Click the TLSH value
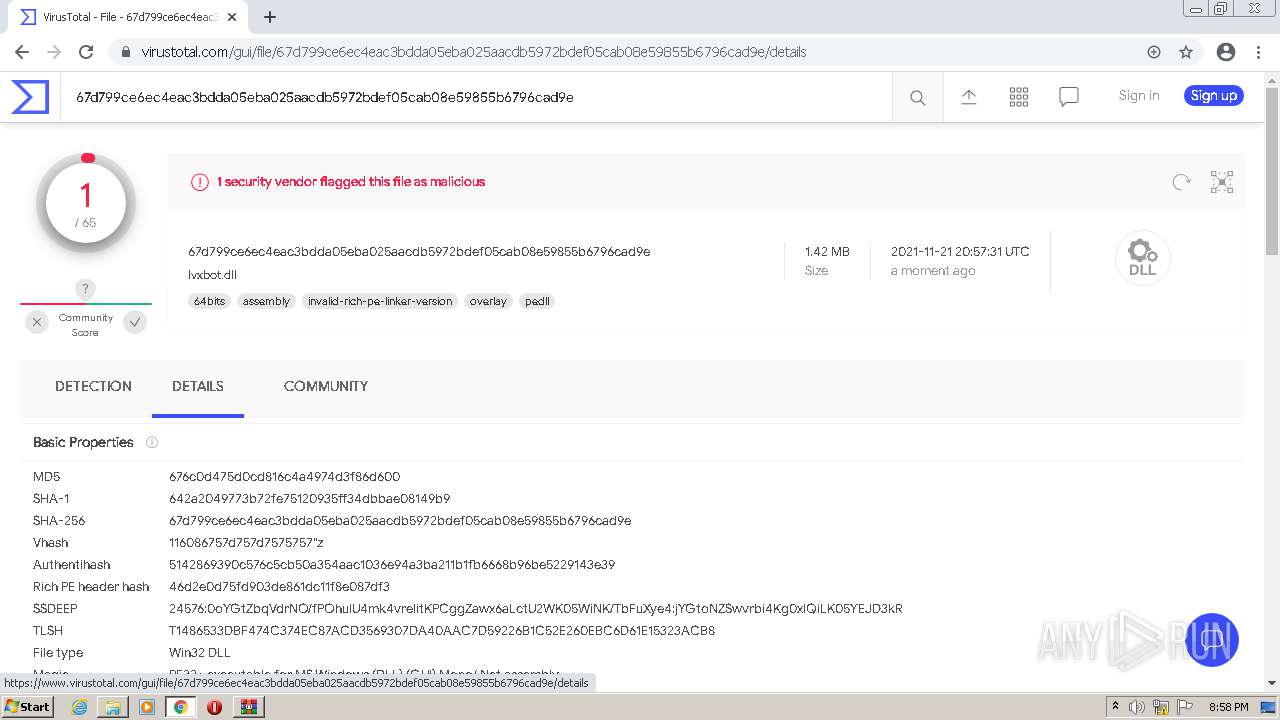 click(x=442, y=631)
